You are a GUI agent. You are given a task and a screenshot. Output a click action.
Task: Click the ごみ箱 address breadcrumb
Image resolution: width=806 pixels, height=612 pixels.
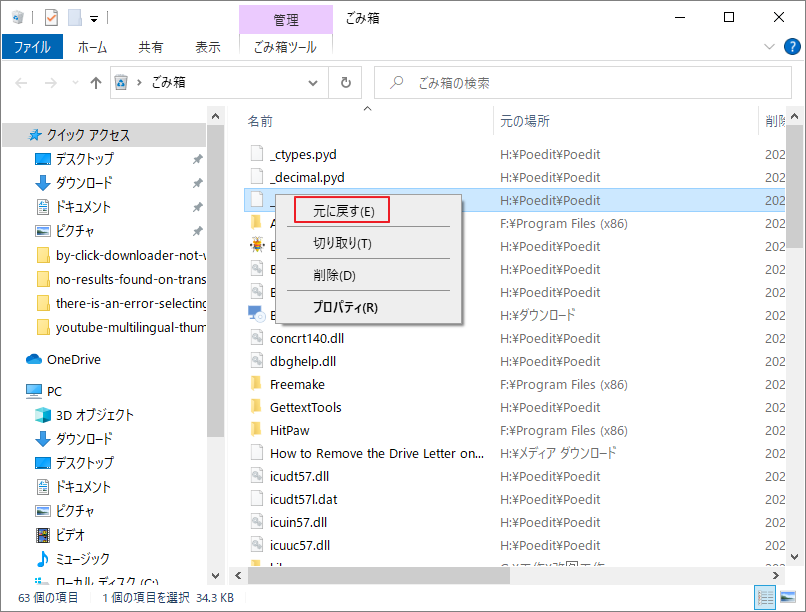point(169,82)
